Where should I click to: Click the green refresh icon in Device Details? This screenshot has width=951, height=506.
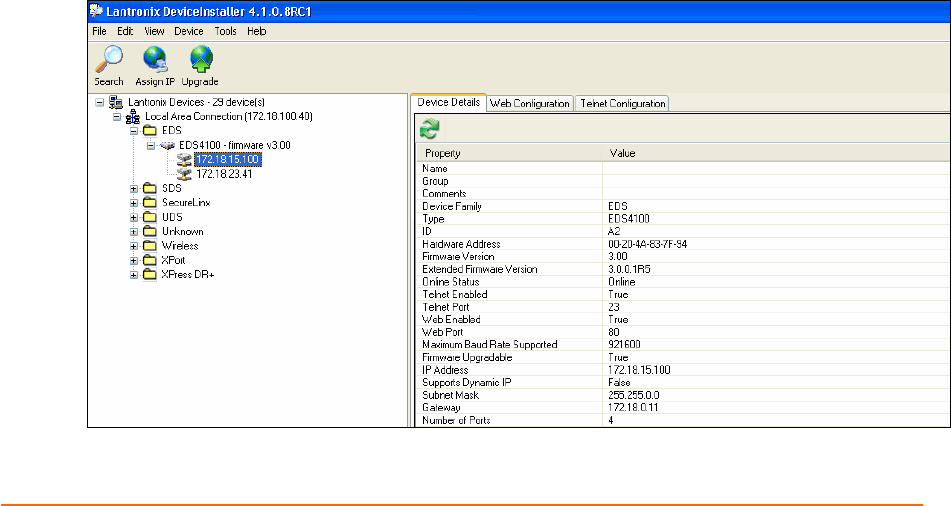(430, 128)
